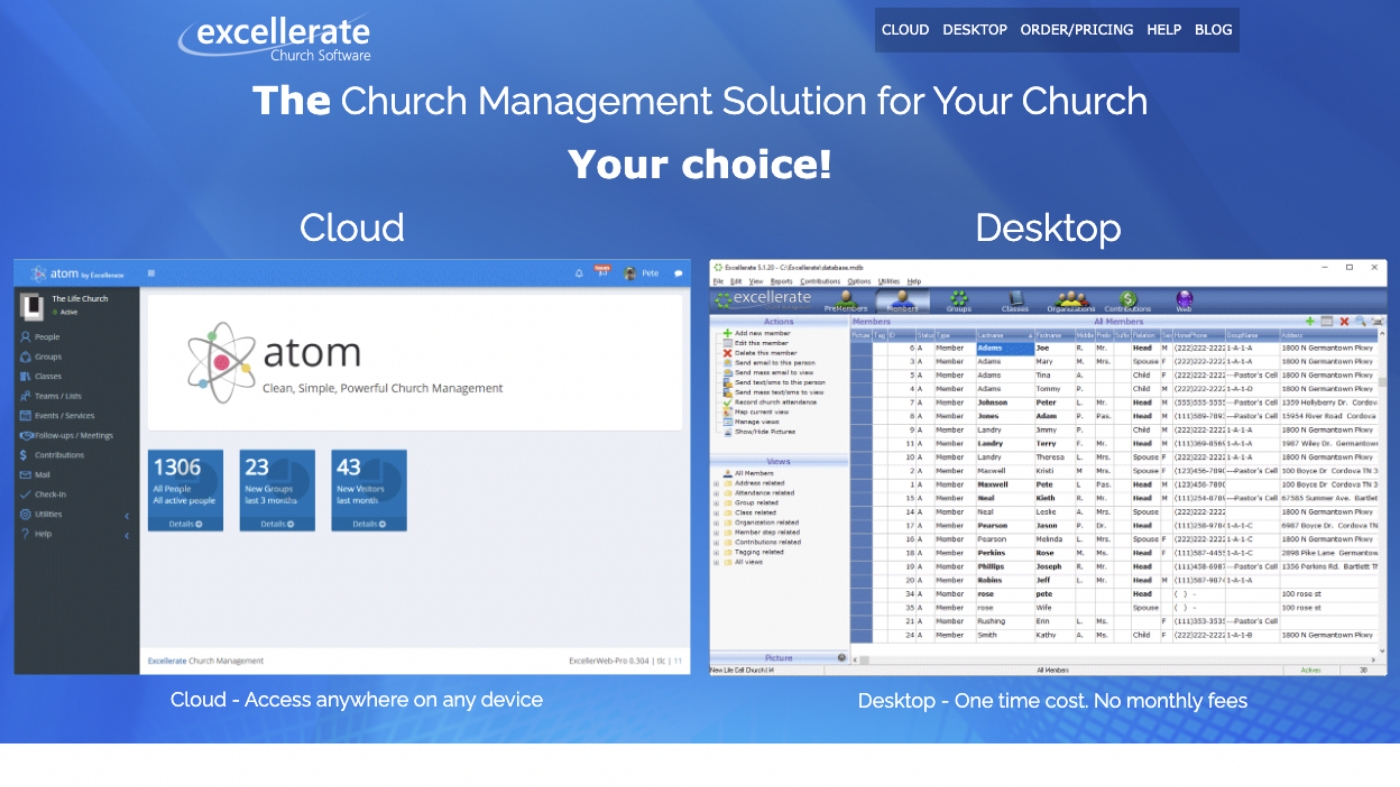Expand Utilities chevron in atom sidebar
The width and height of the screenshot is (1400, 787).
tap(127, 515)
